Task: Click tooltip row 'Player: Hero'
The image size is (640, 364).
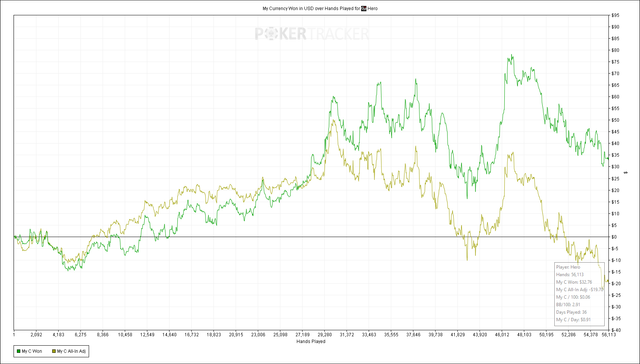Action: coord(568,267)
